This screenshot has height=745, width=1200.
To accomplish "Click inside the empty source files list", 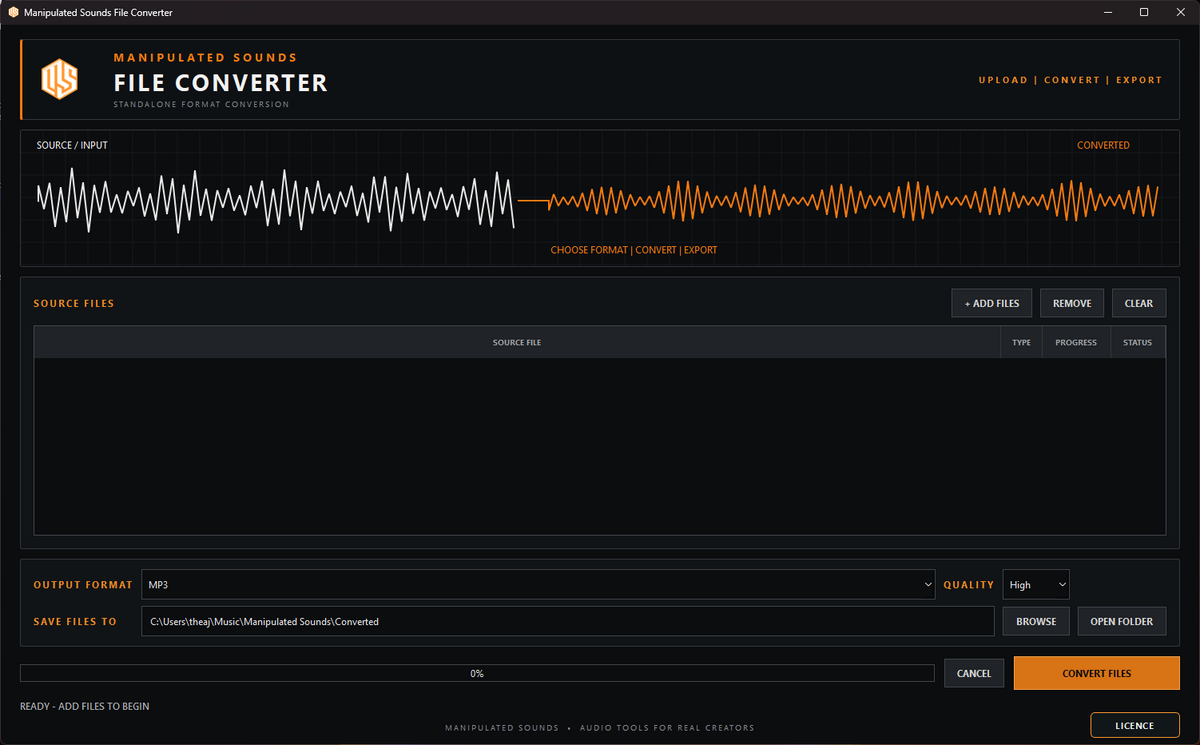I will [x=599, y=446].
